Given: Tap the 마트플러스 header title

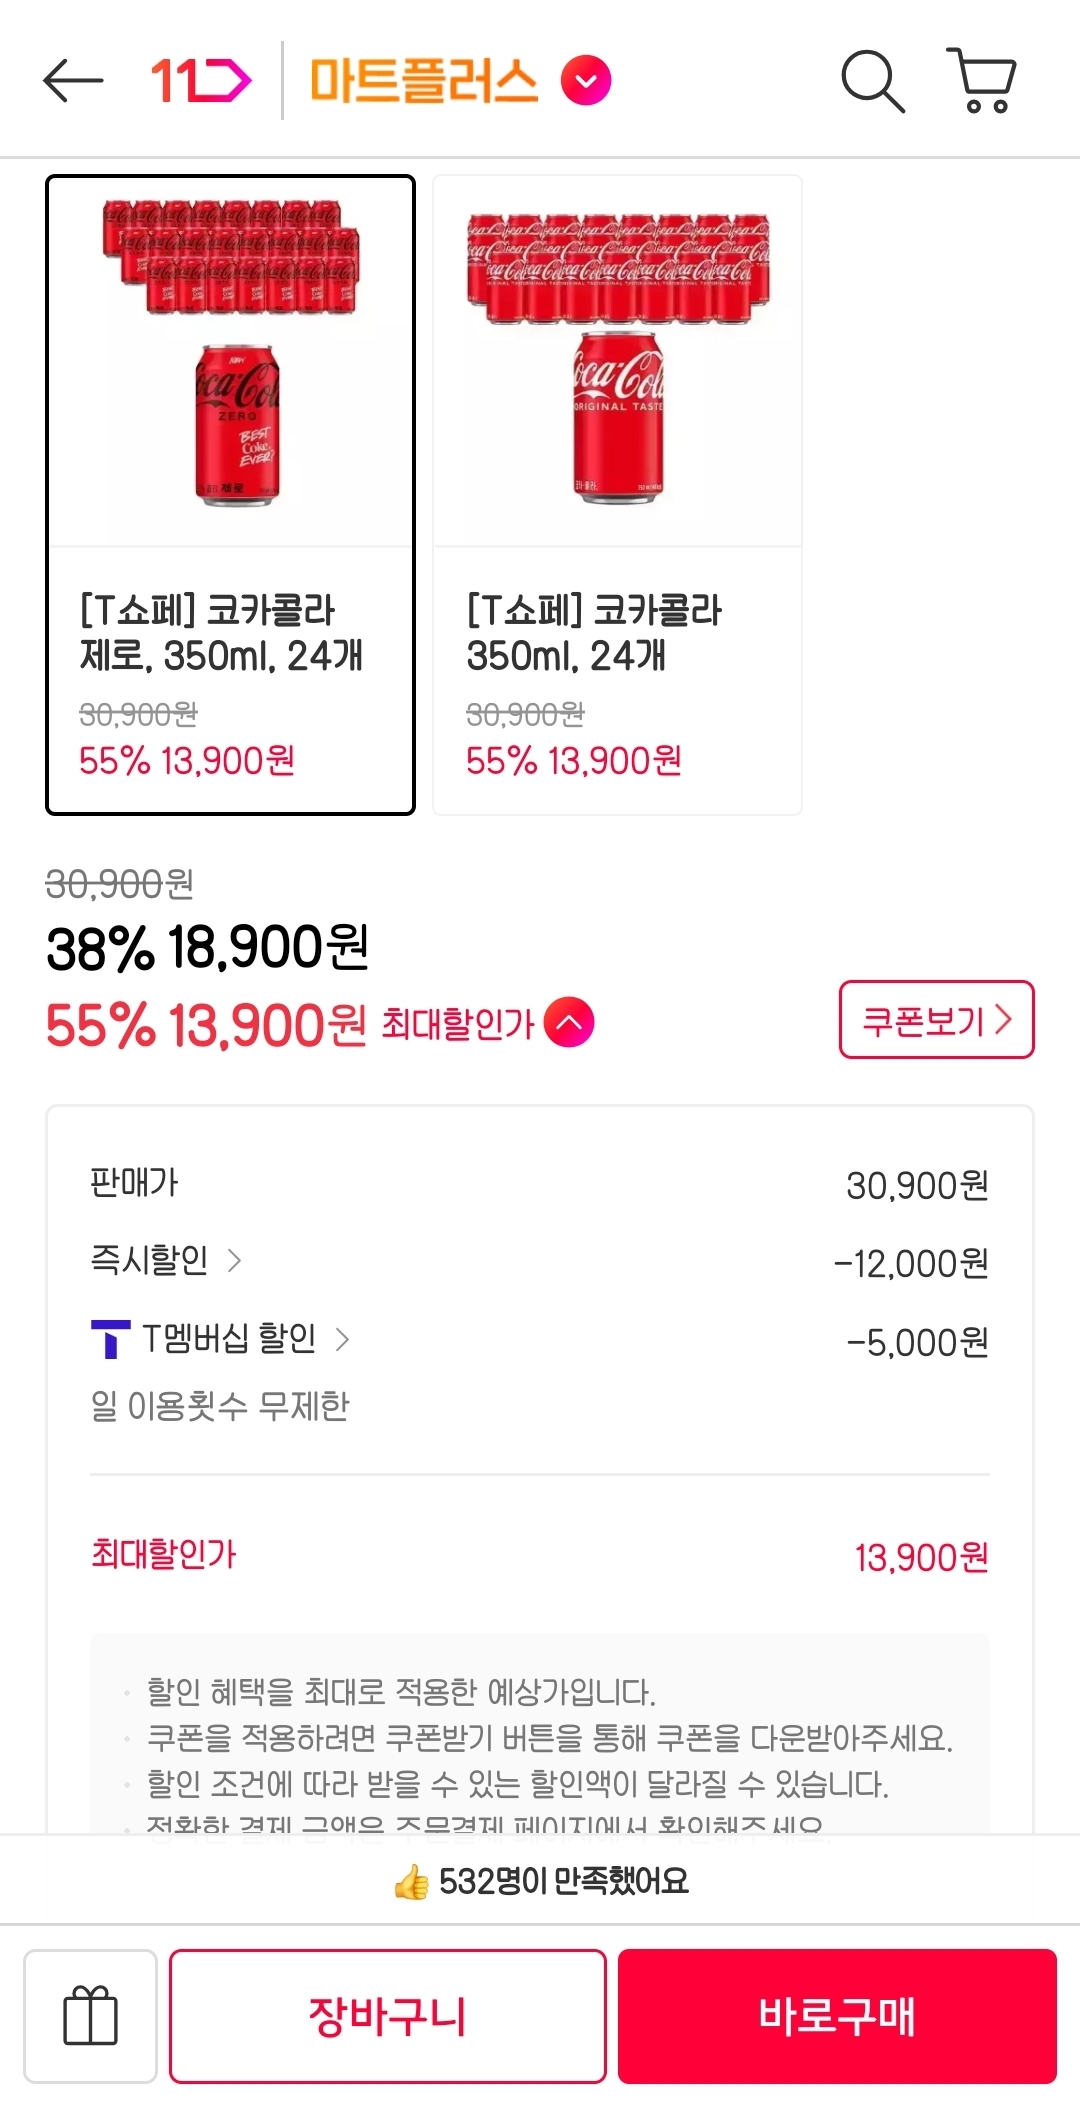Looking at the screenshot, I should 423,81.
